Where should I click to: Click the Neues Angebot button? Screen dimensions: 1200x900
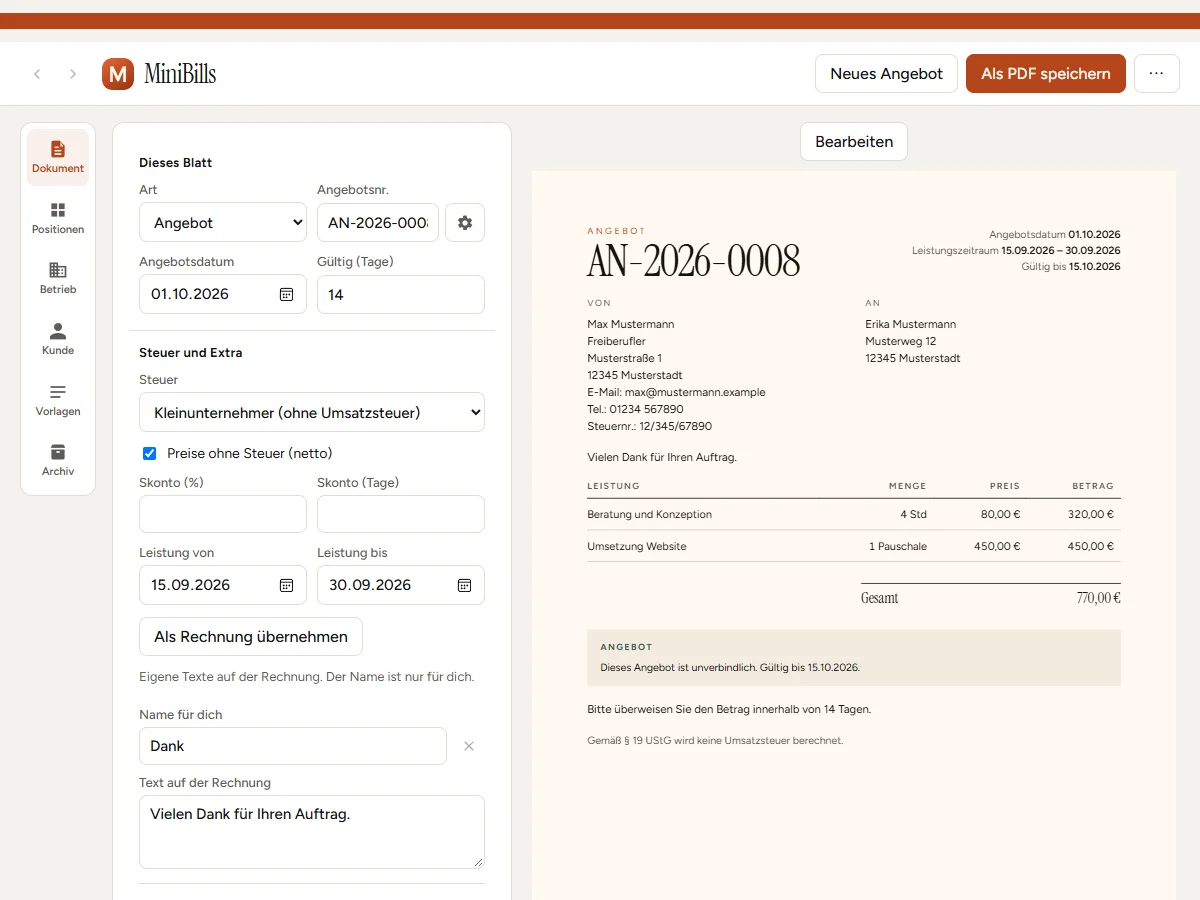(887, 74)
